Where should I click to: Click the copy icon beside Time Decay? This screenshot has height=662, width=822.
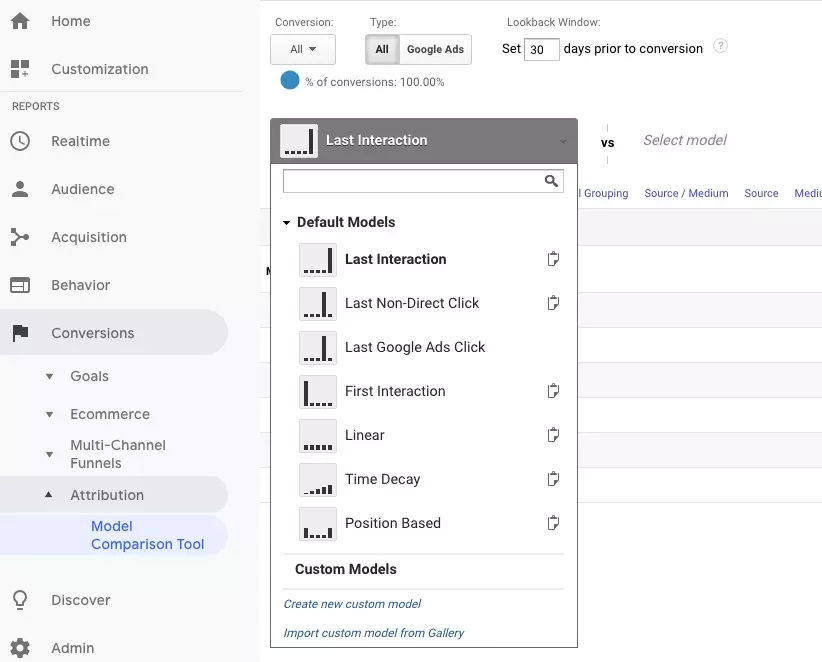tap(553, 479)
